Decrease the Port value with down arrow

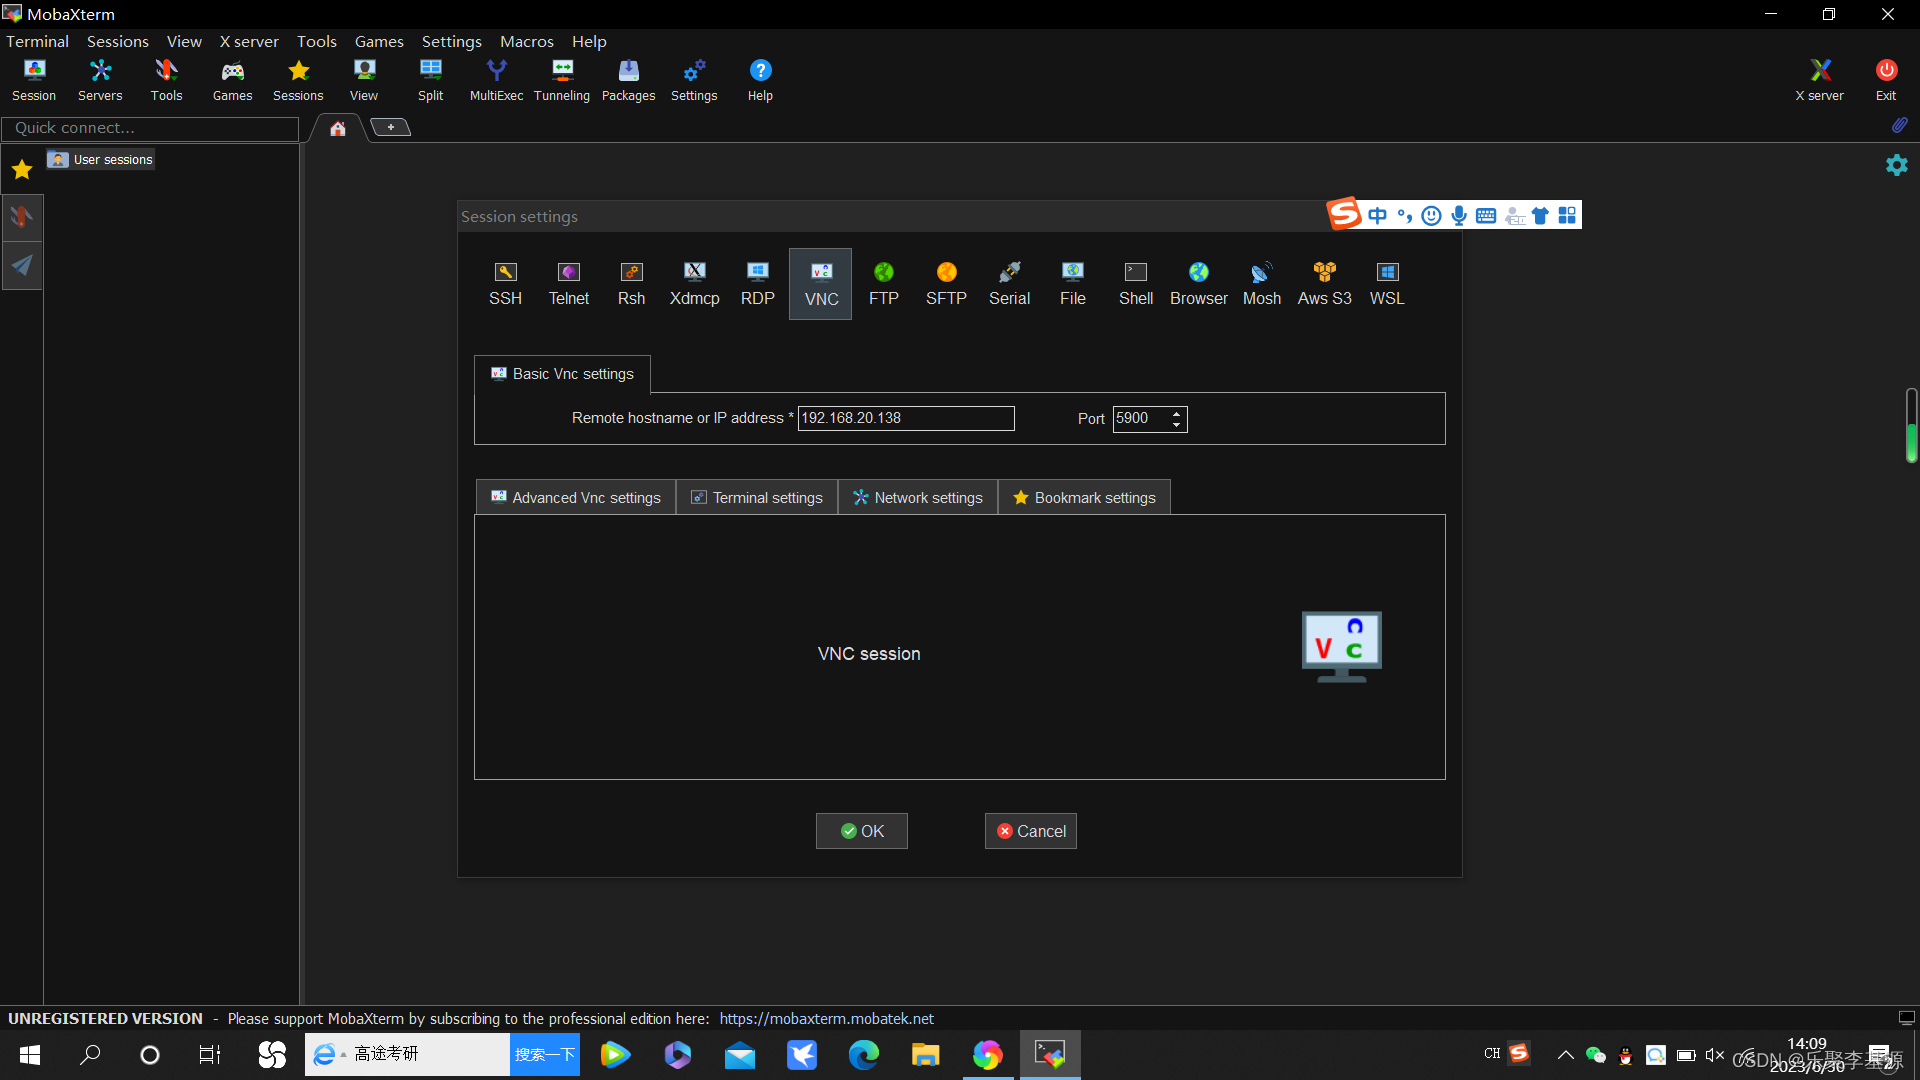click(1177, 425)
